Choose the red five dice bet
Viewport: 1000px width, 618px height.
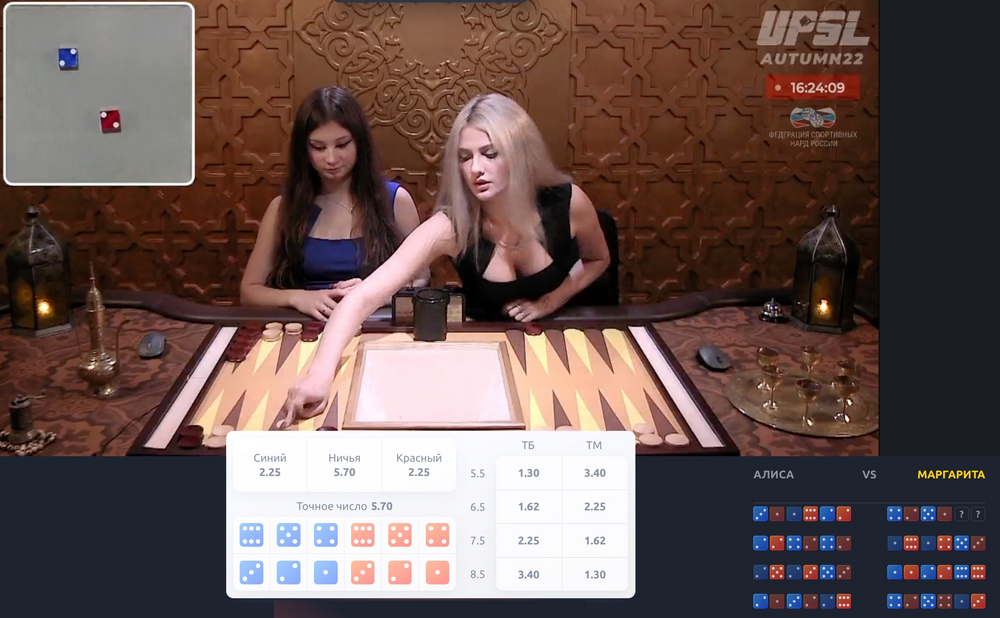point(400,535)
